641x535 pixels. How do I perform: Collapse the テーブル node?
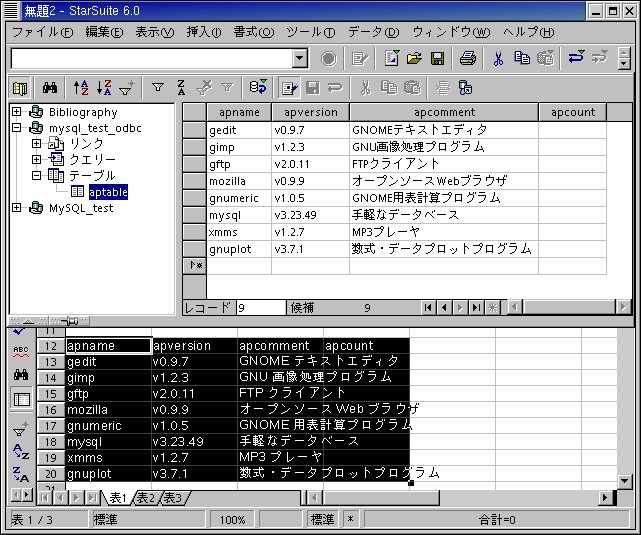coord(36,175)
